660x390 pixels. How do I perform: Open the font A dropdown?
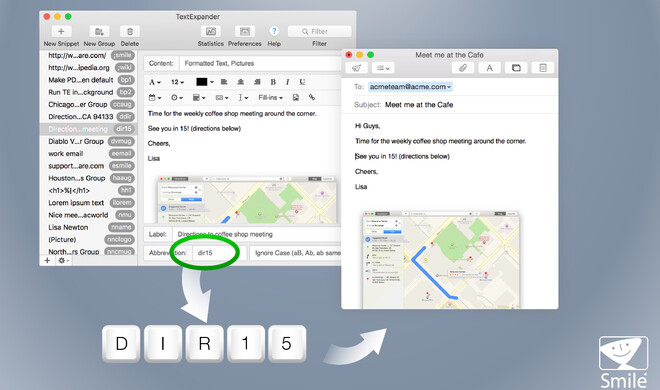(155, 82)
